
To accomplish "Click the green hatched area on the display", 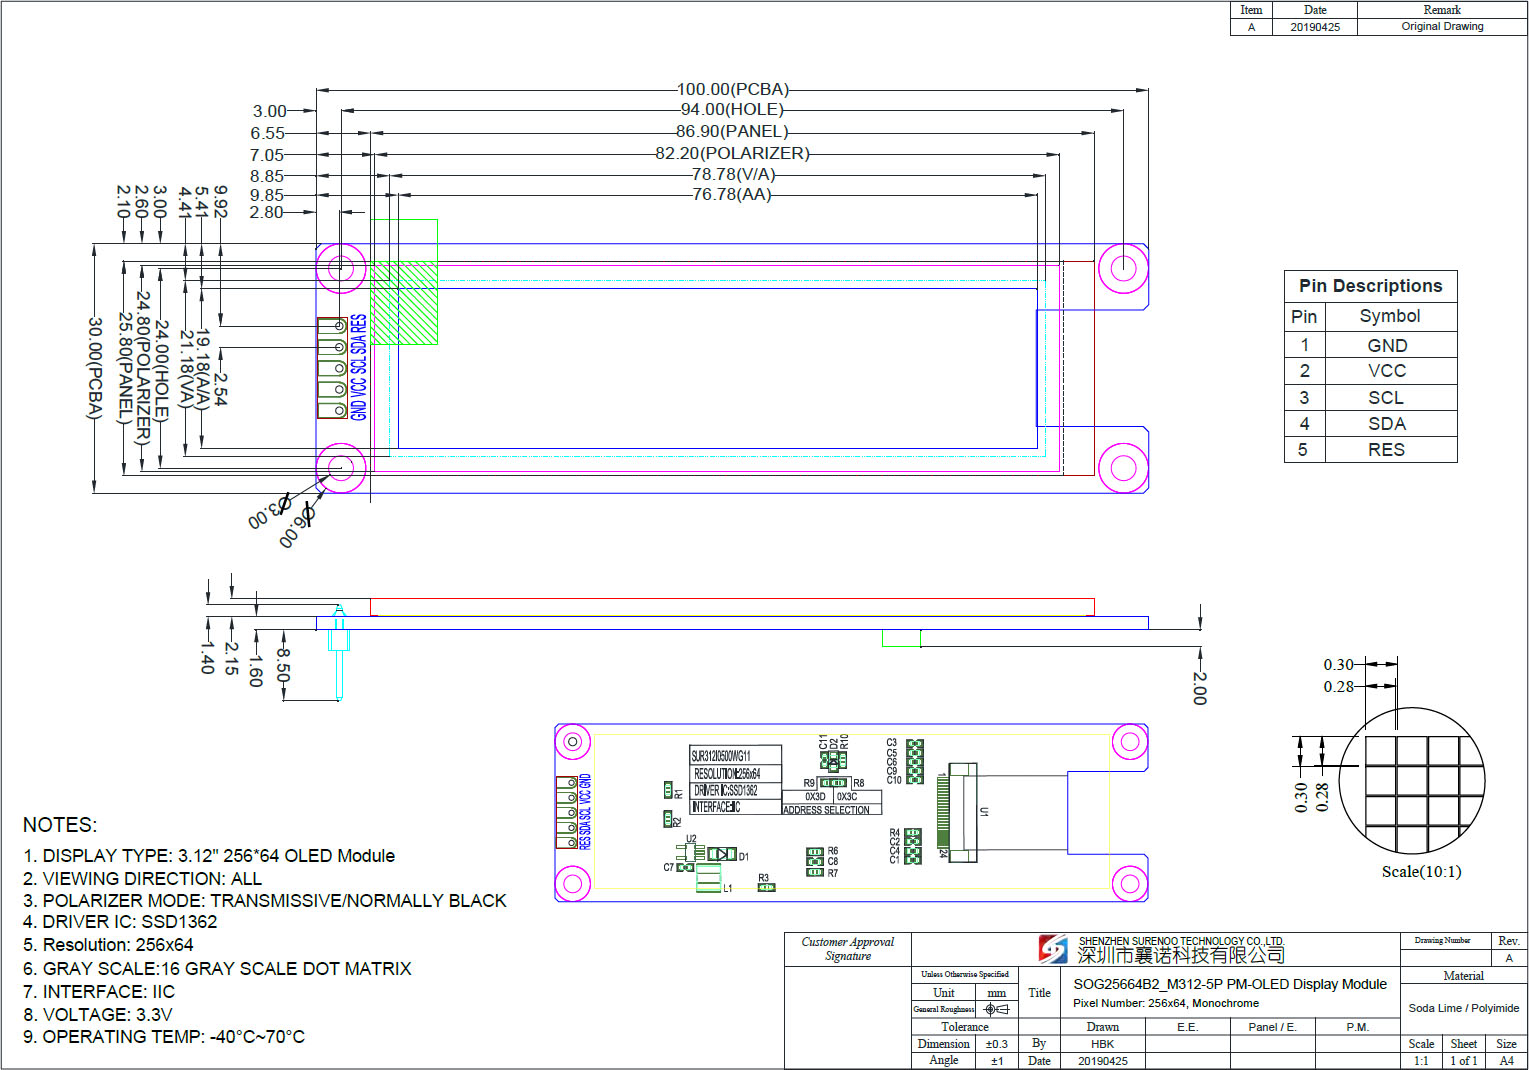I will pyautogui.click(x=404, y=303).
